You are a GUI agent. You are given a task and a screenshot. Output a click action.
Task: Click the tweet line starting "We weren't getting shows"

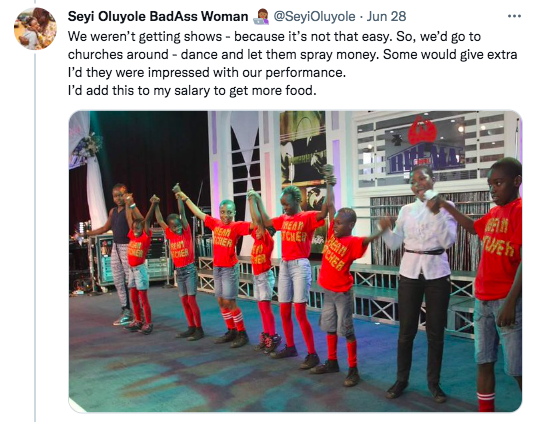pos(274,36)
